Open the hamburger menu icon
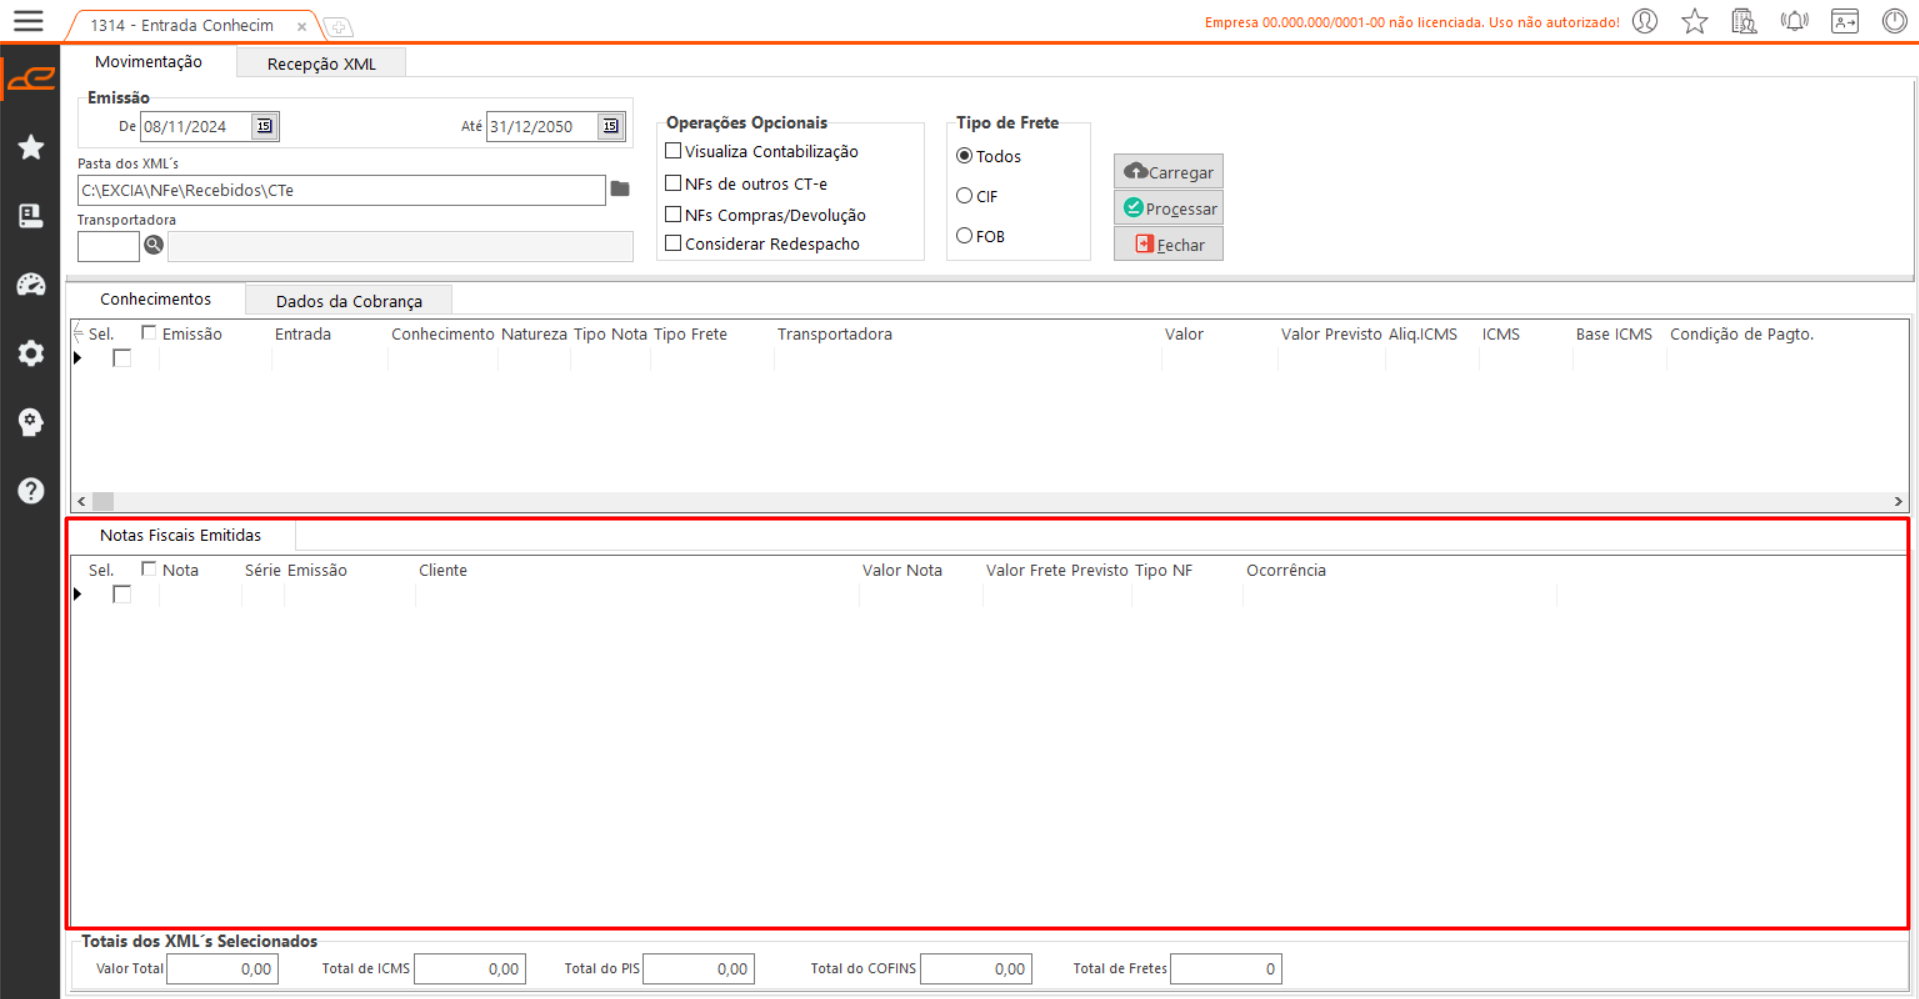Screen dimensions: 1919x999 coord(28,21)
